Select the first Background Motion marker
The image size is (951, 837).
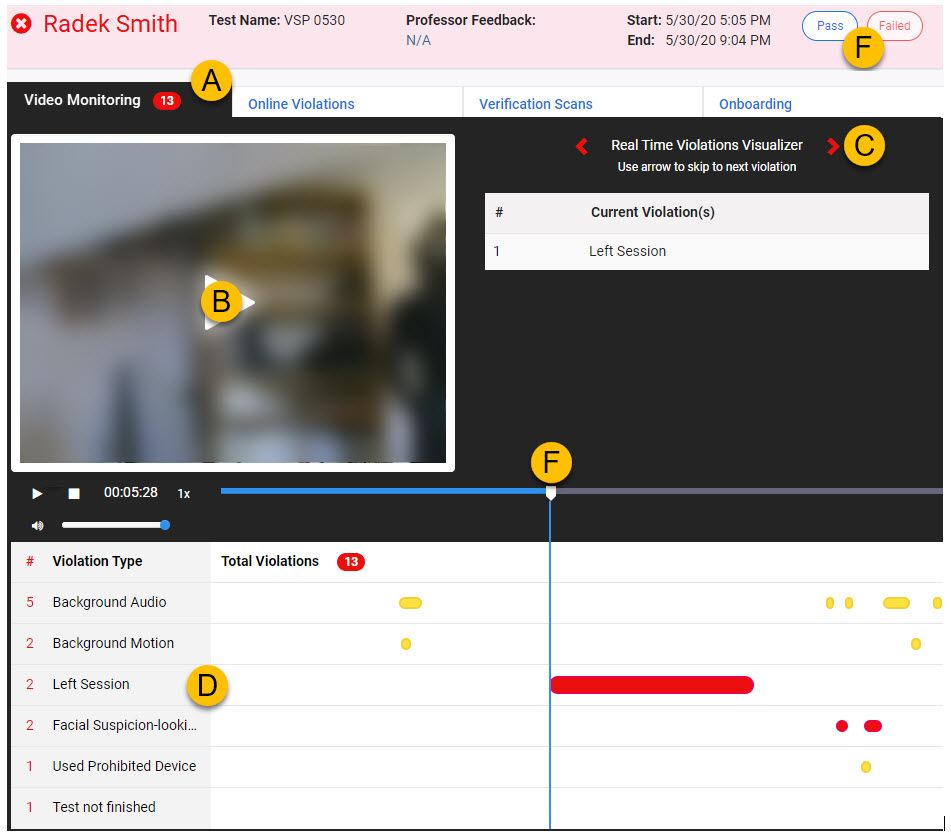pos(406,644)
